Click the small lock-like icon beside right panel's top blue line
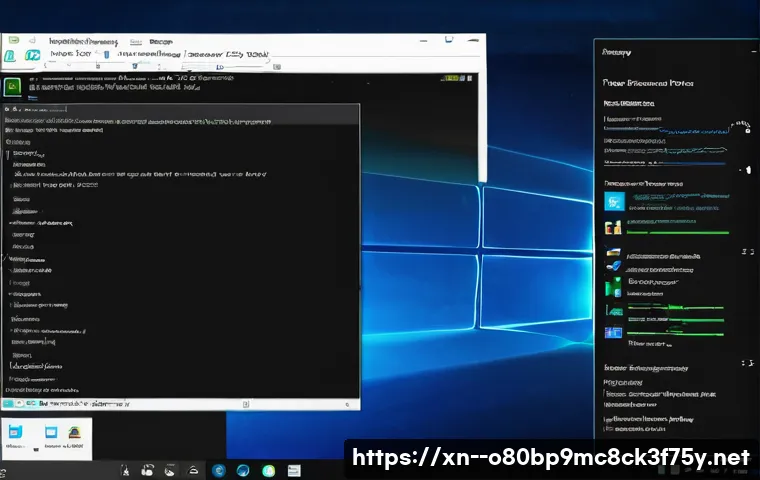This screenshot has height=480, width=760. [x=748, y=130]
